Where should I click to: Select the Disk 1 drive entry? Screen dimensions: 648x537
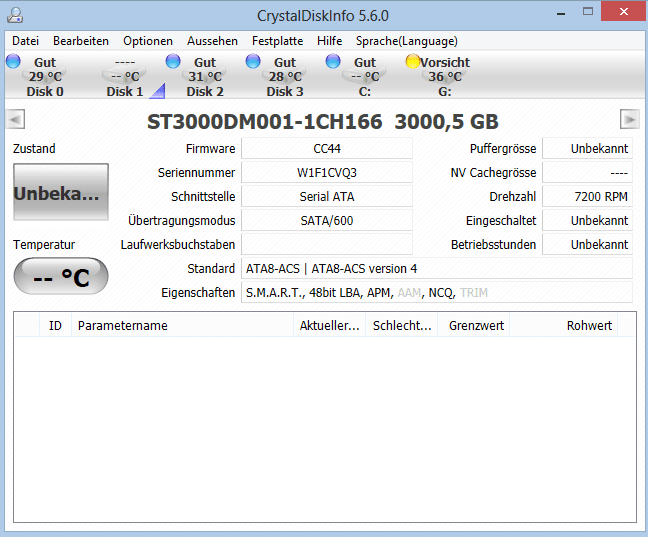[x=125, y=76]
